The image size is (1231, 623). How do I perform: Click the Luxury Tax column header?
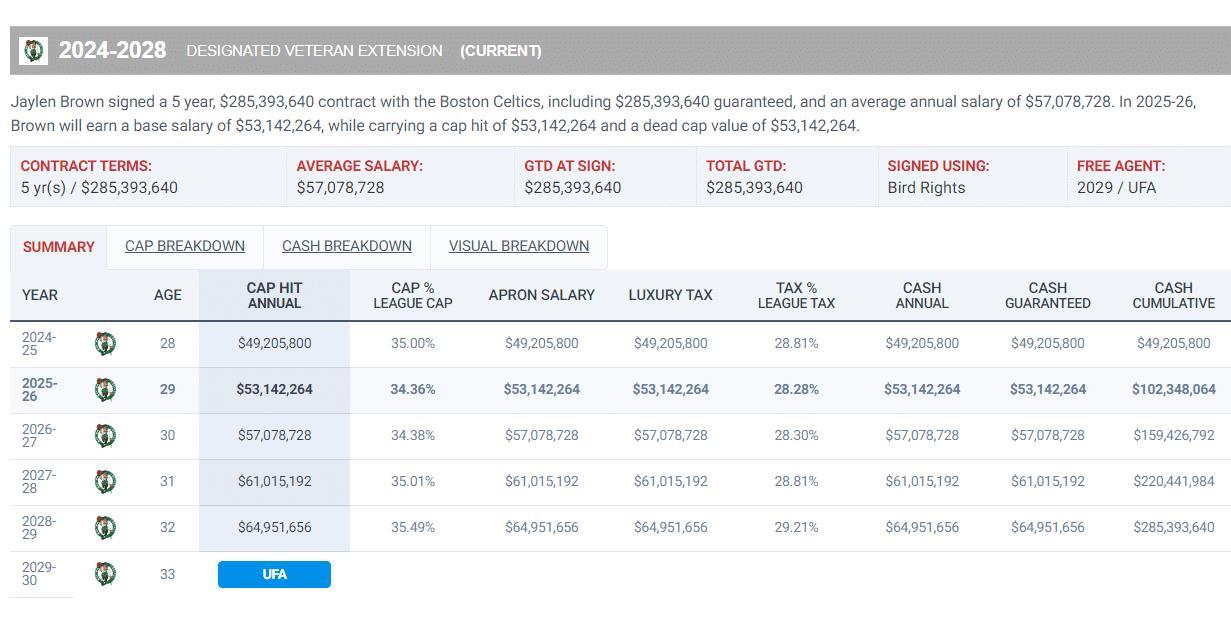point(670,295)
